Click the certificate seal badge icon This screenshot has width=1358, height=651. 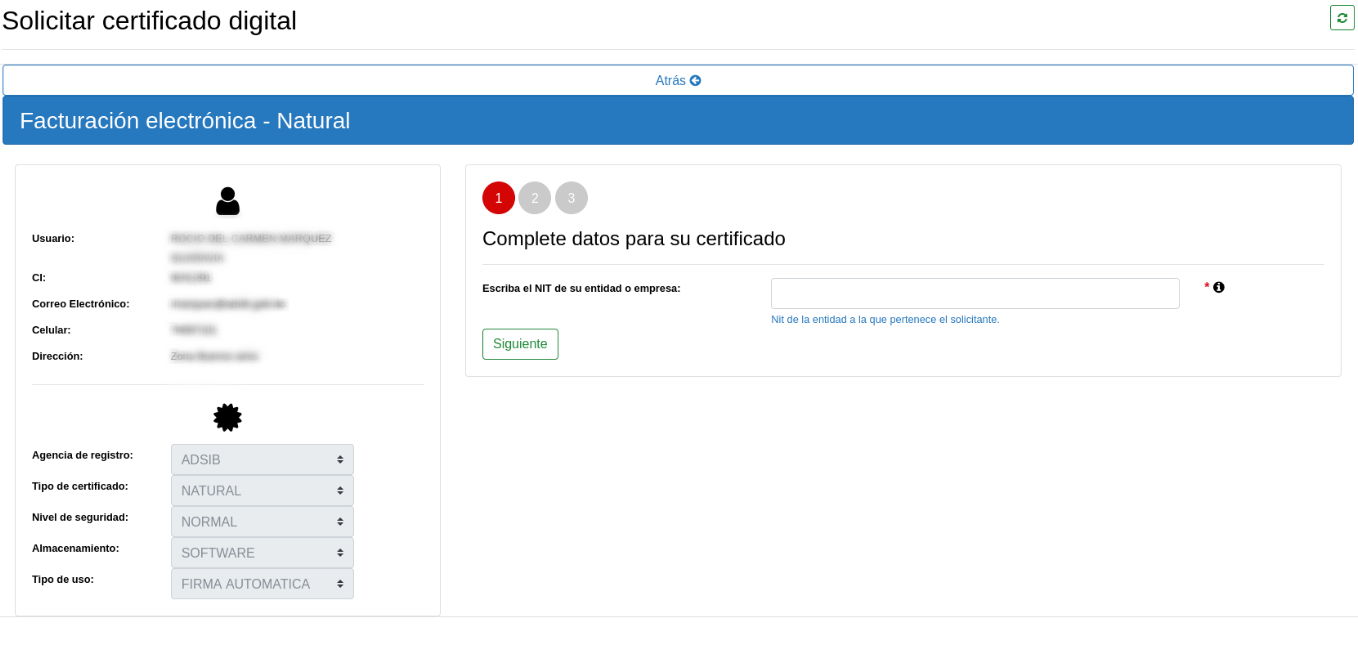[228, 418]
